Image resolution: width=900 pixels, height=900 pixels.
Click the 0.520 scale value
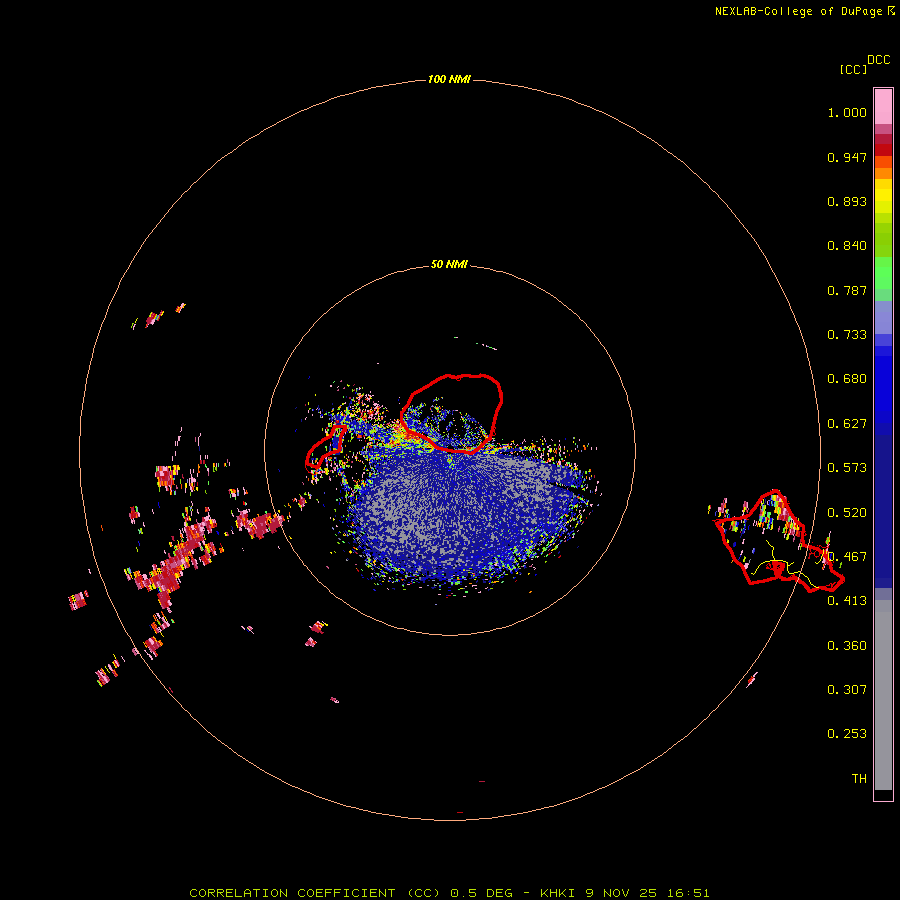(847, 513)
